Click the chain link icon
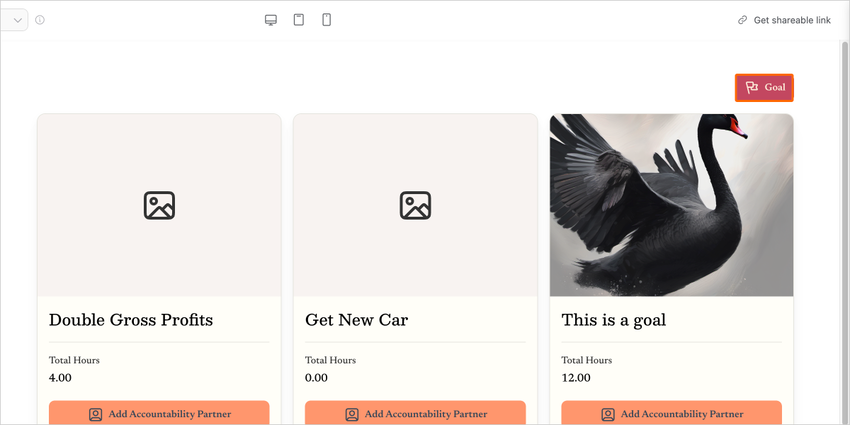This screenshot has height=425, width=850. 742,20
